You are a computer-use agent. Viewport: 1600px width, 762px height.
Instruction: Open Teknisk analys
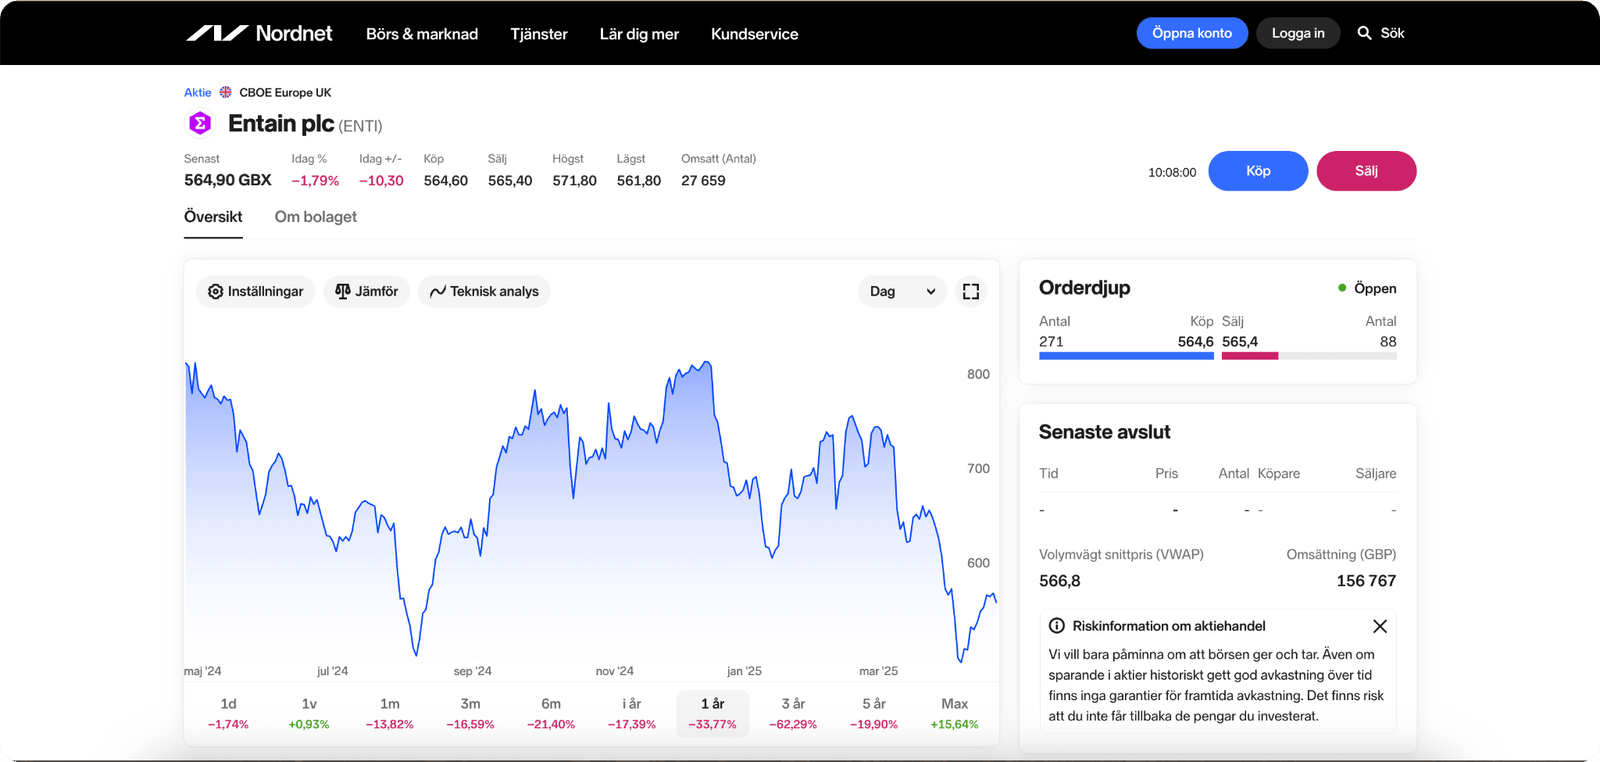484,291
